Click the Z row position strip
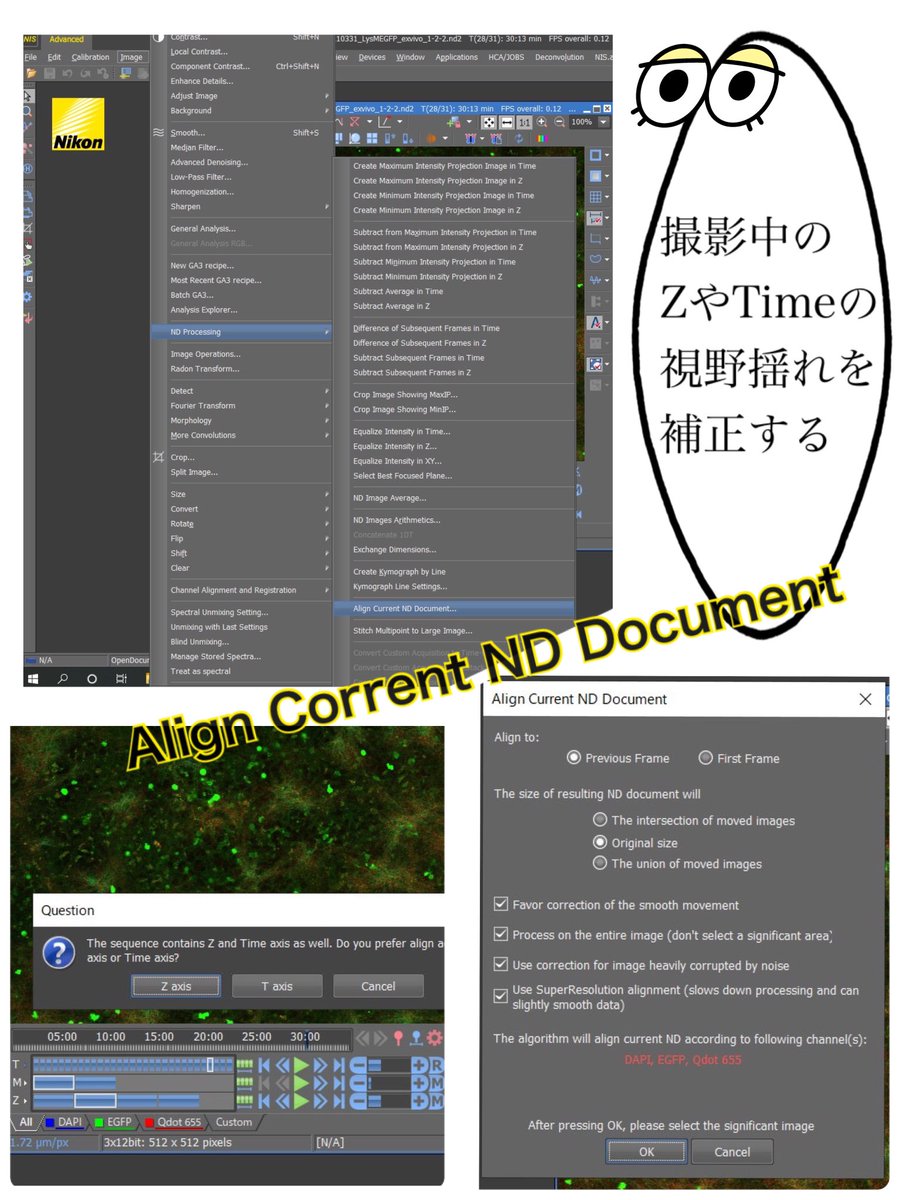The image size is (900, 1200). pyautogui.click(x=133, y=1100)
